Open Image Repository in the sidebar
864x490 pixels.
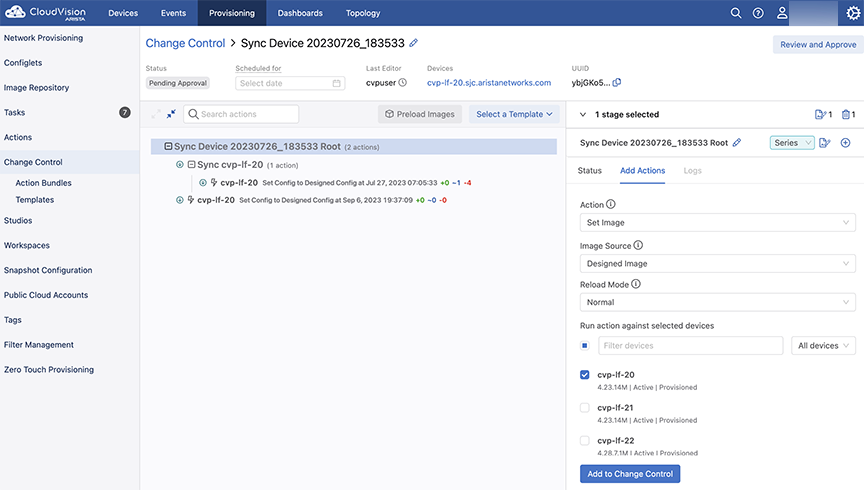tap(36, 88)
